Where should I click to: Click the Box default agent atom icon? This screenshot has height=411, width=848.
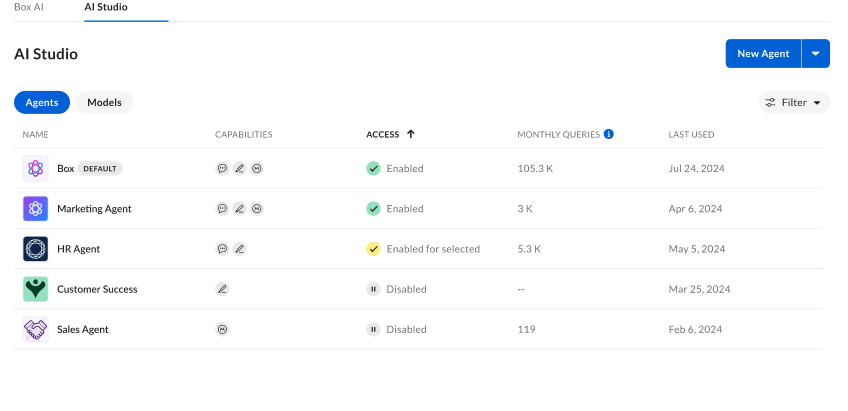[x=35, y=169]
